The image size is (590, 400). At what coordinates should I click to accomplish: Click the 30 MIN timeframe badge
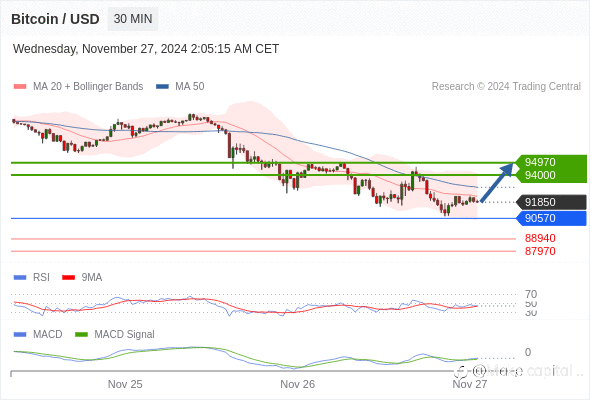click(x=133, y=19)
